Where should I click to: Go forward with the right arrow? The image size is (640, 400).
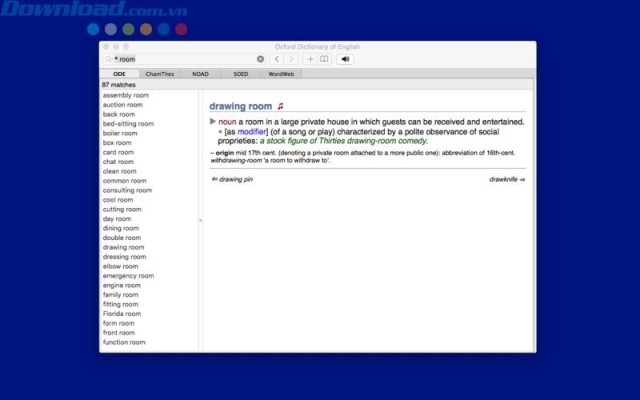[291, 59]
